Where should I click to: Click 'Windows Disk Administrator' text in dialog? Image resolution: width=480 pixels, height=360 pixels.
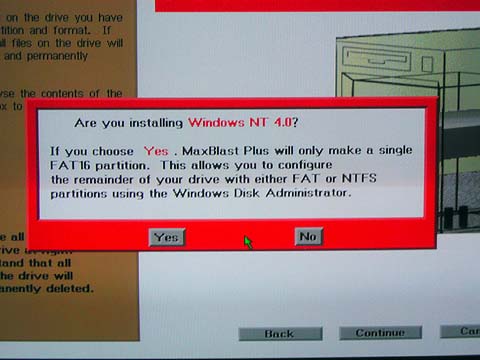coord(261,193)
